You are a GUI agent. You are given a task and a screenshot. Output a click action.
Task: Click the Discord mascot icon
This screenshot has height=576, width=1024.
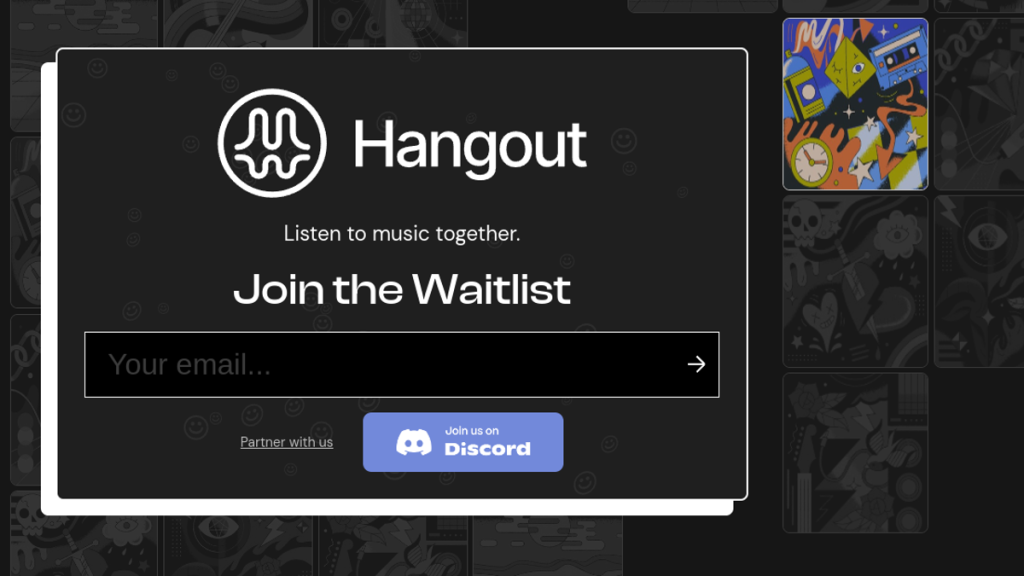pos(413,442)
